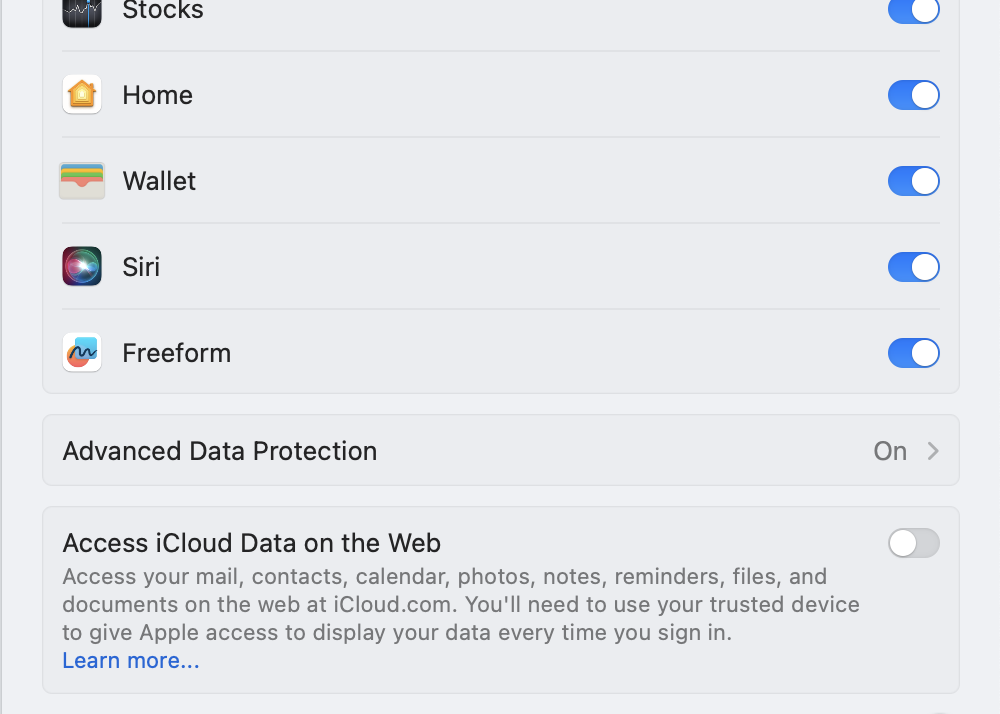
Task: Select the Freeform row label
Action: tap(176, 353)
